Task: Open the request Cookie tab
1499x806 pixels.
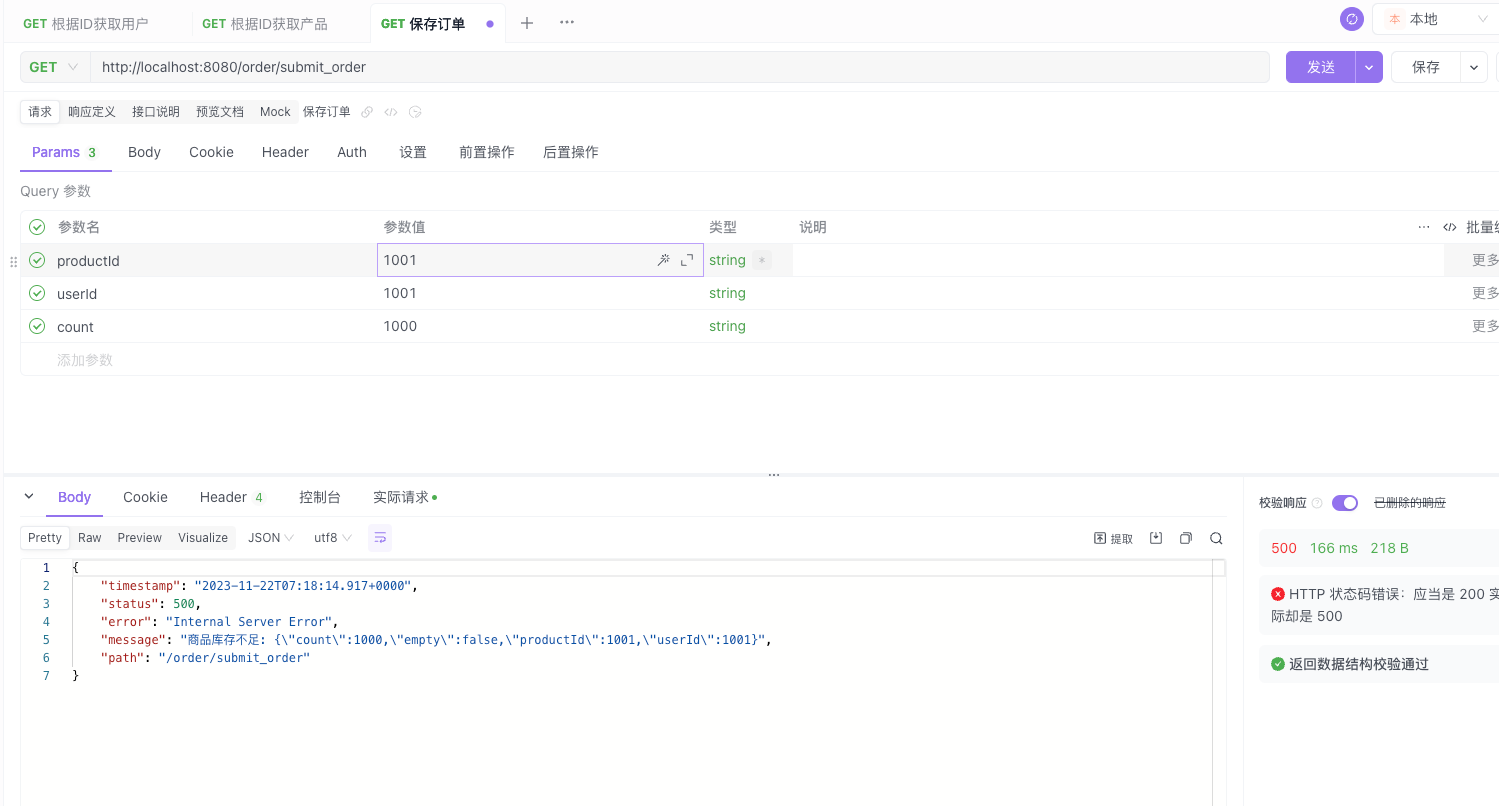Action: (x=211, y=152)
